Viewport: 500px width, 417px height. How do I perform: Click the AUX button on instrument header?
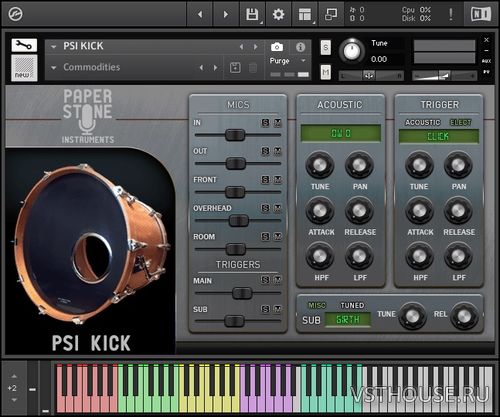coord(486,61)
